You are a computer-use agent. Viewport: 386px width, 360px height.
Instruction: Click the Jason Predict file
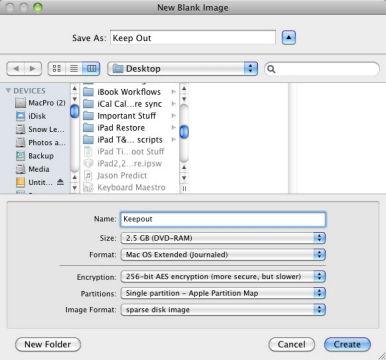tap(116, 175)
